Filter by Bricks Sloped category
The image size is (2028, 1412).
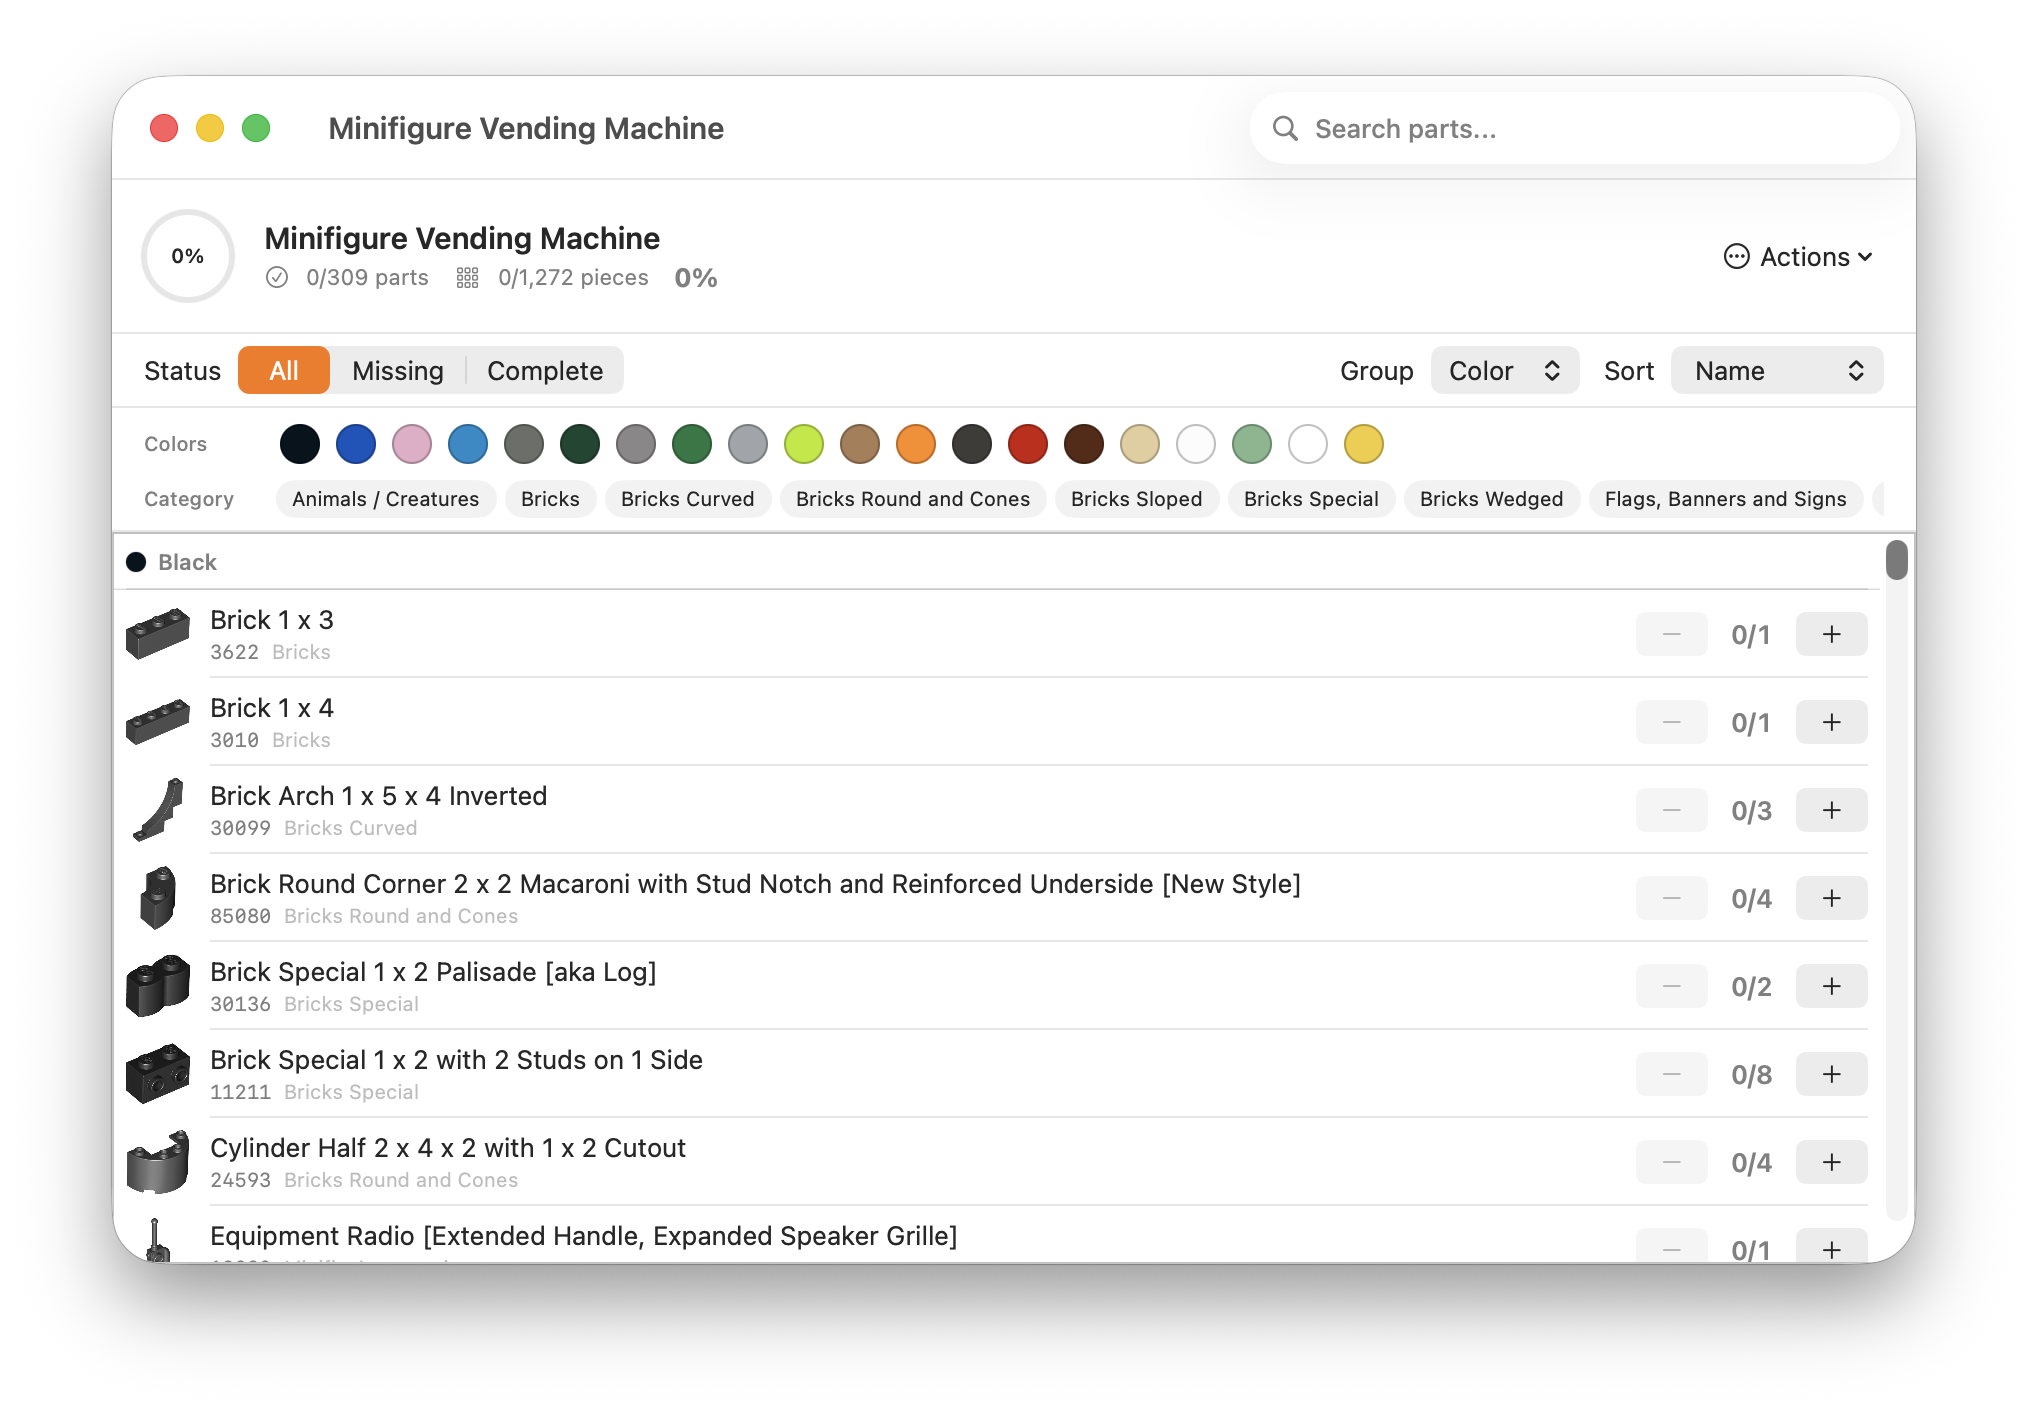tap(1136, 499)
